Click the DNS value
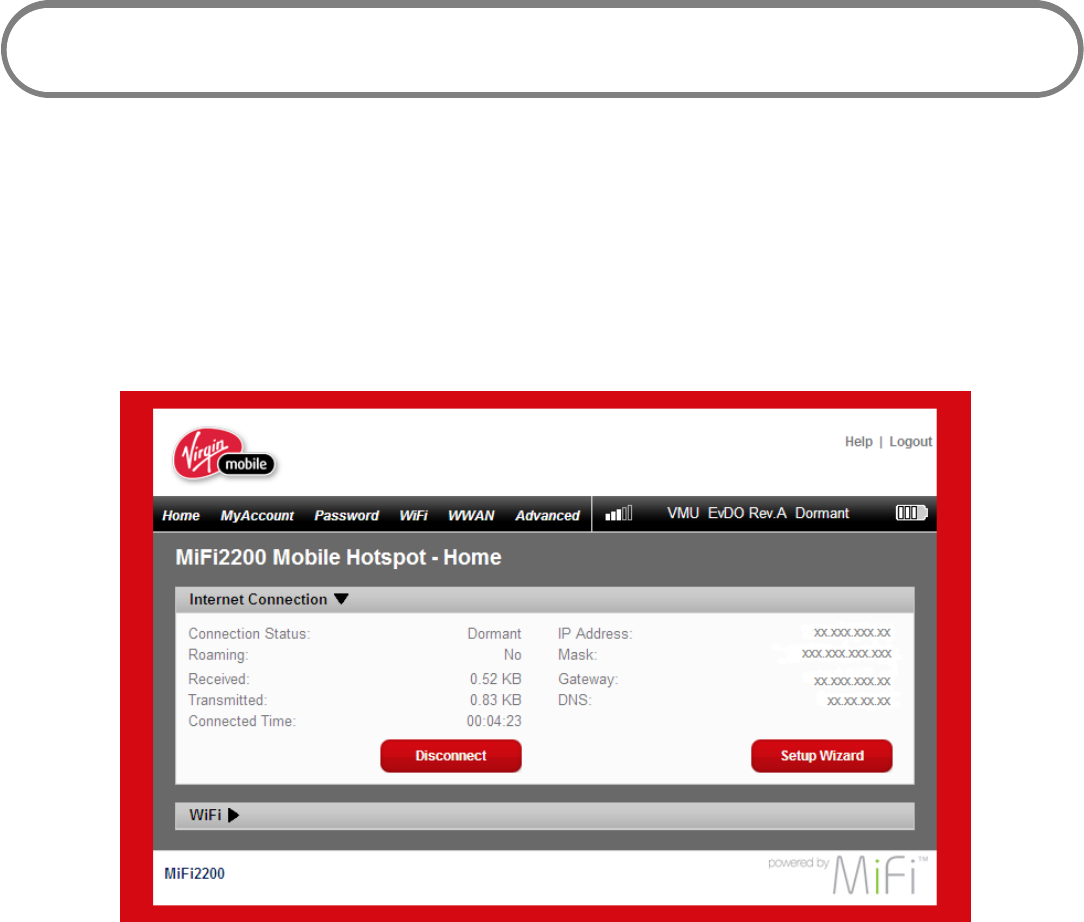This screenshot has height=922, width=1084. (859, 701)
